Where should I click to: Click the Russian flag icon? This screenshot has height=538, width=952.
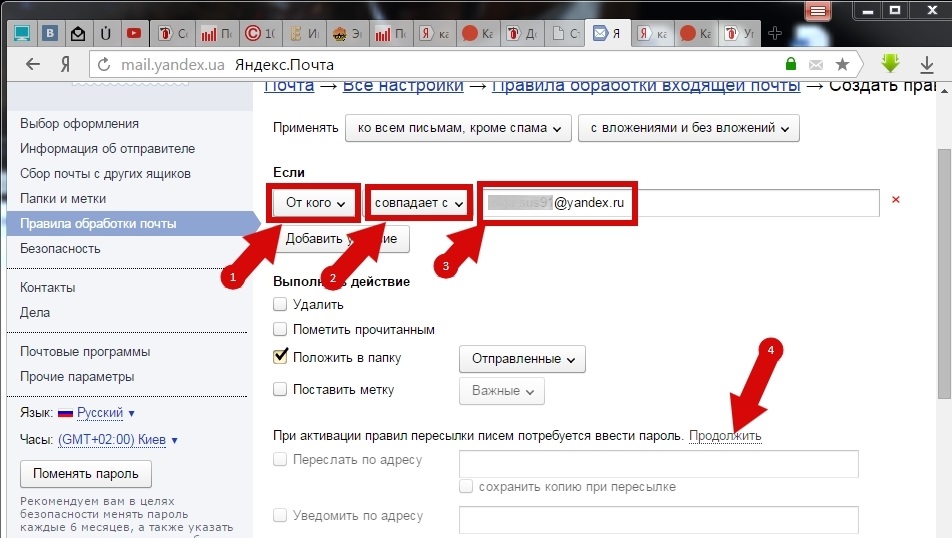tap(65, 414)
